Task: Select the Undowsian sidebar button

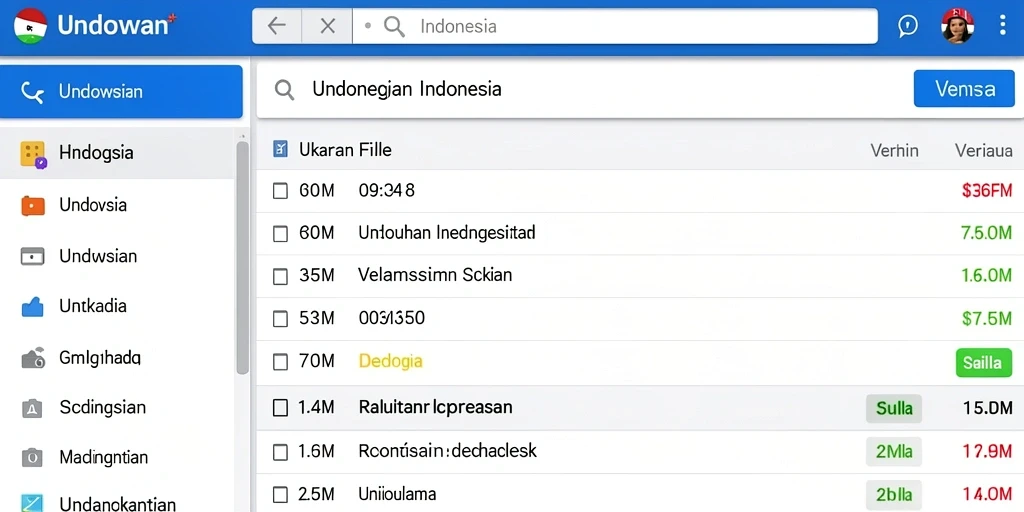Action: pos(121,91)
